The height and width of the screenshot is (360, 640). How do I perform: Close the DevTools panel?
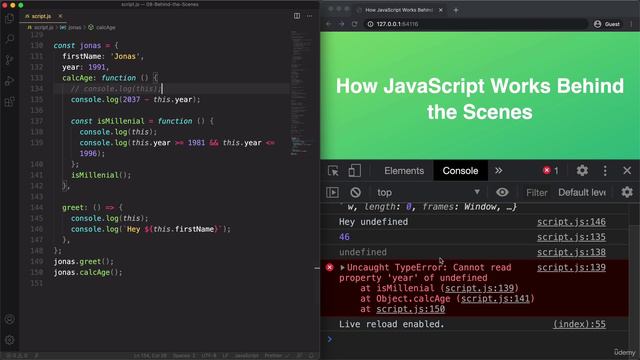[627, 171]
